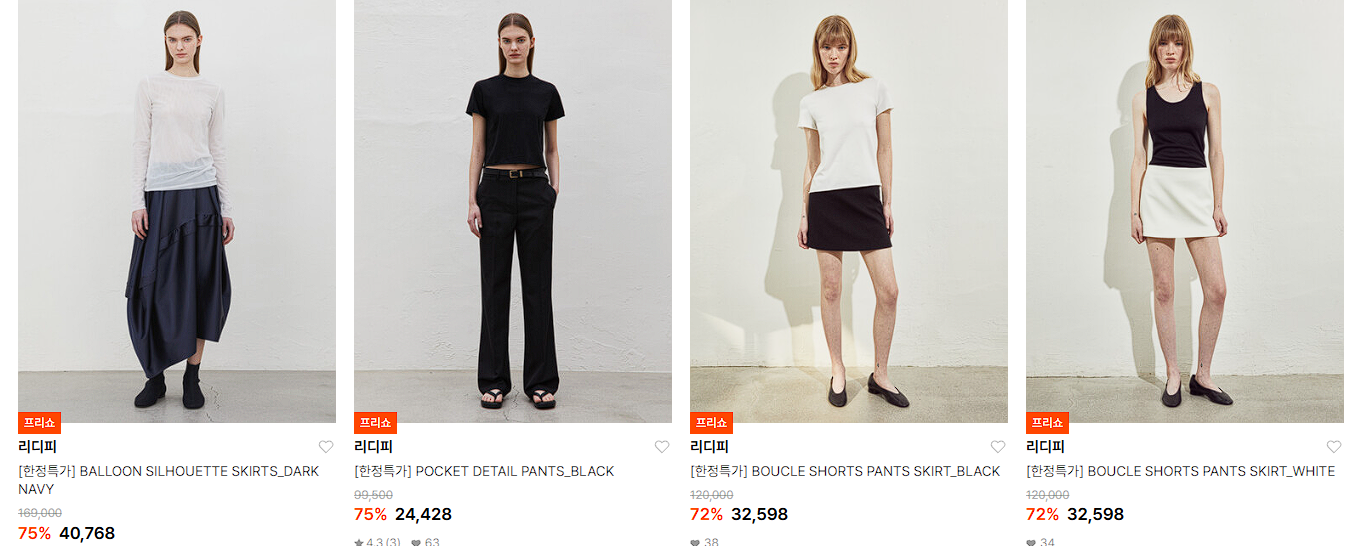Open POCKET DETAIL PANTS_BLACK title link

484,471
